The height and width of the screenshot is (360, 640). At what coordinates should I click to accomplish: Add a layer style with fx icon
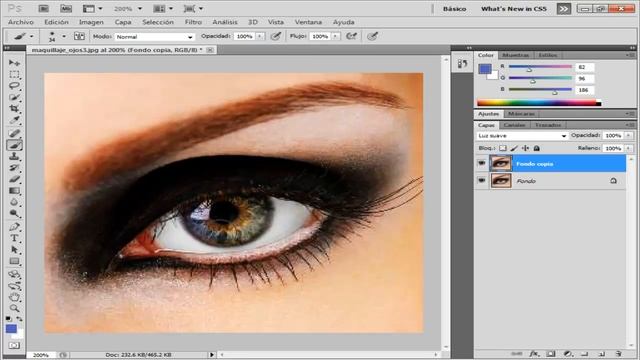pos(534,354)
